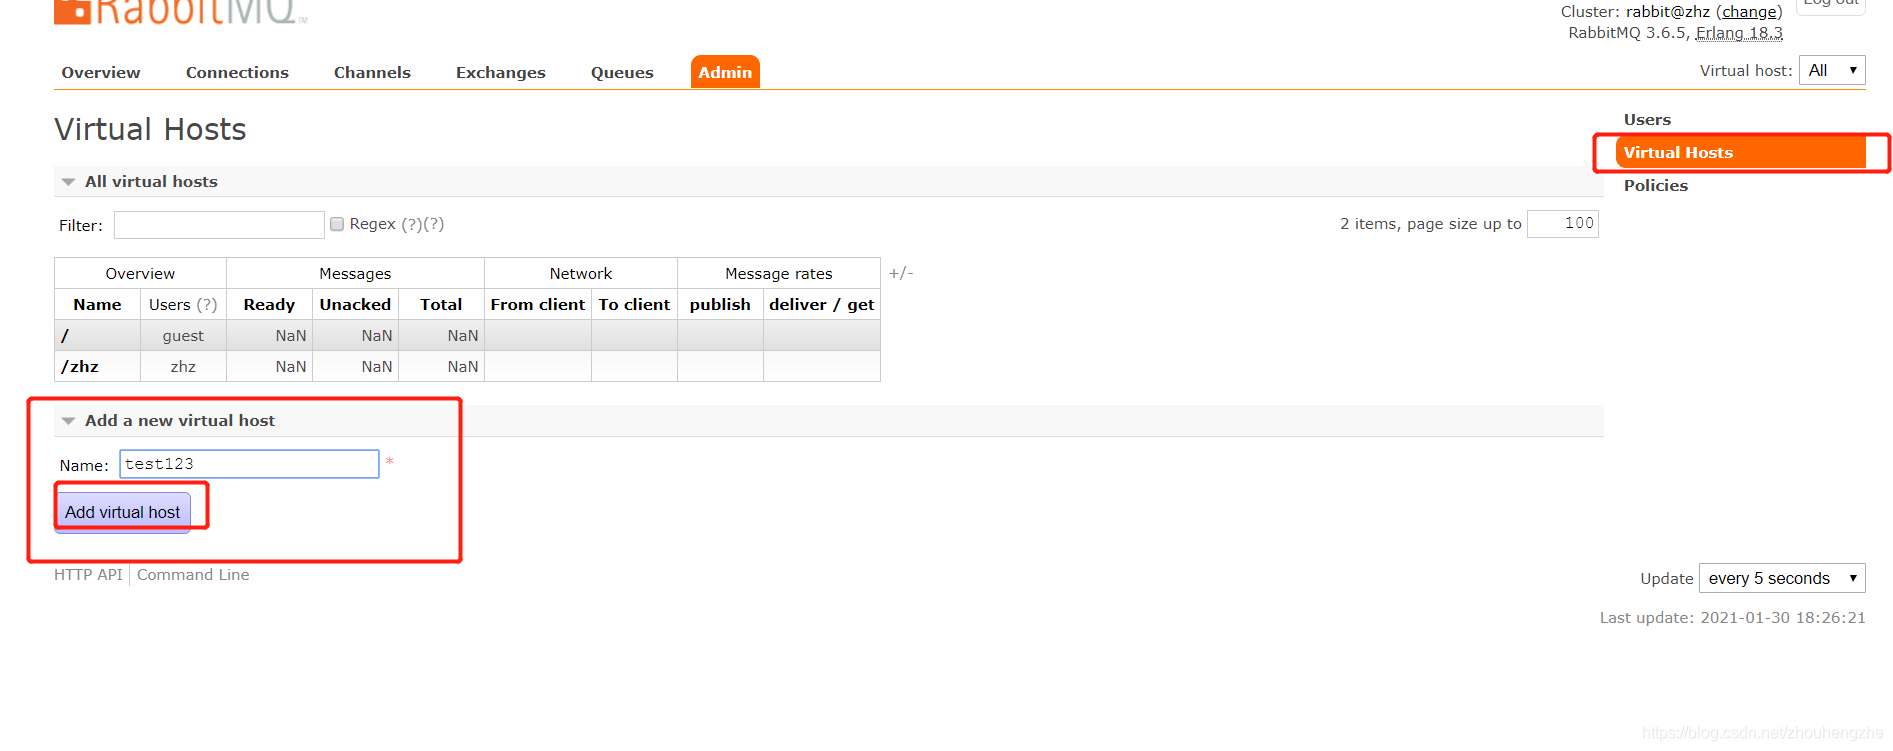Image resolution: width=1893 pixels, height=751 pixels.
Task: Open the / virtual host
Action: (65, 335)
